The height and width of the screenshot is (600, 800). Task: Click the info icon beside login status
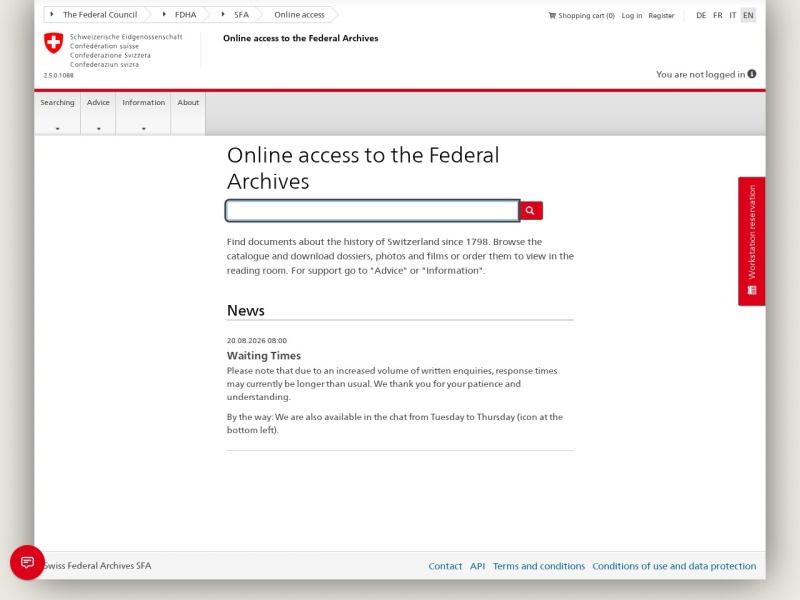pos(752,74)
